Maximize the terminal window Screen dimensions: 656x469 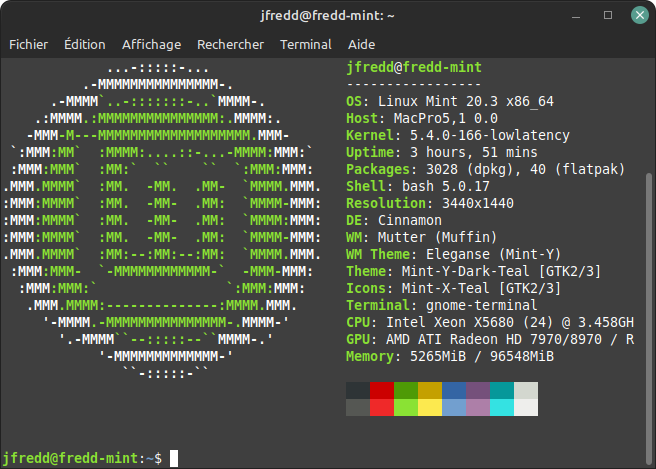click(x=608, y=15)
